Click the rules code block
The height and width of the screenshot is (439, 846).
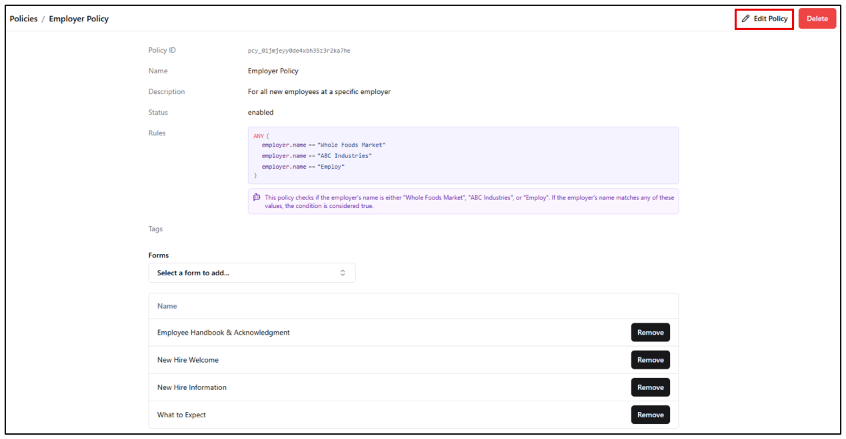point(462,155)
